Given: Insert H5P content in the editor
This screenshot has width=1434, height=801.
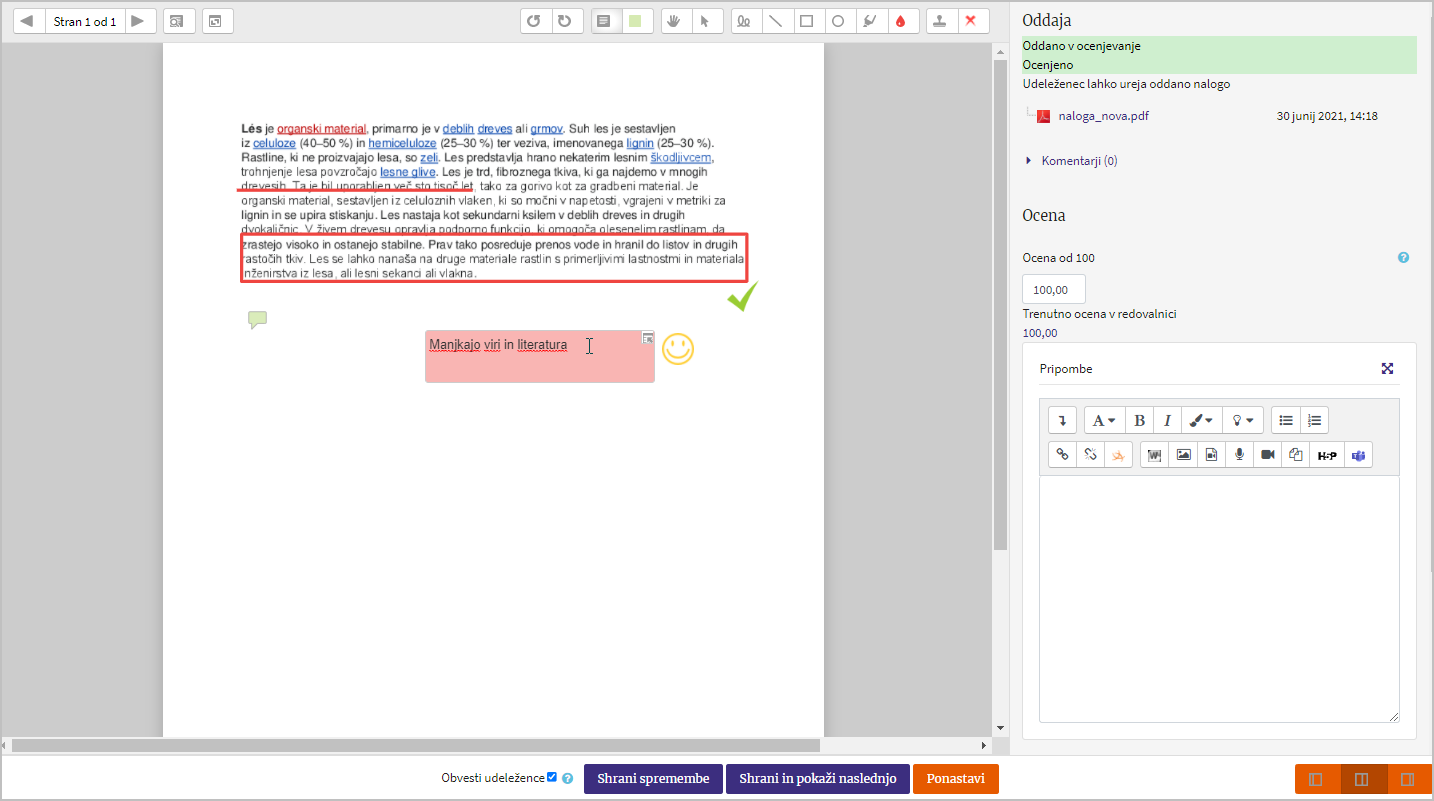Looking at the screenshot, I should [1327, 455].
